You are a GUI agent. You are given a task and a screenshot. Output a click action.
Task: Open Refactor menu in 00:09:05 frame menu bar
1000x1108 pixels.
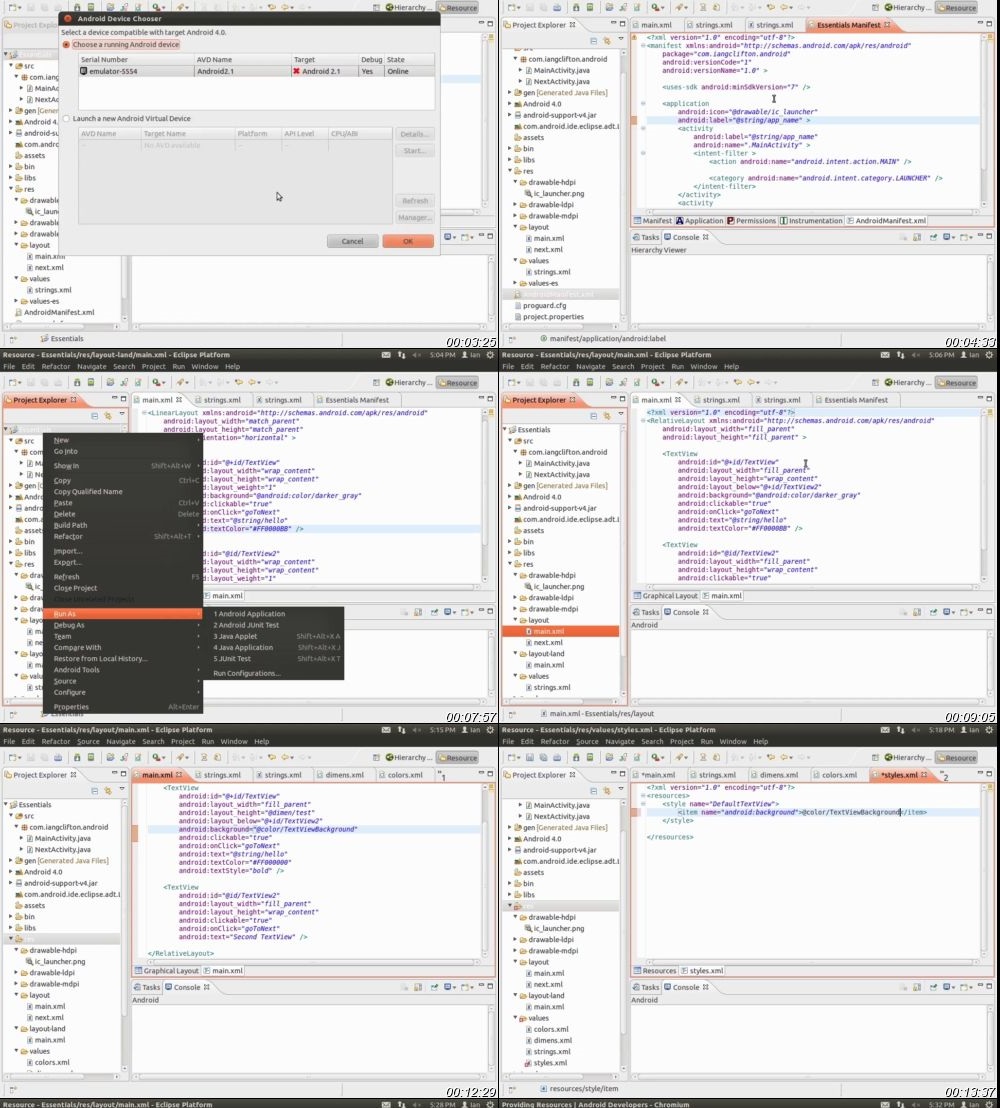(x=554, y=367)
